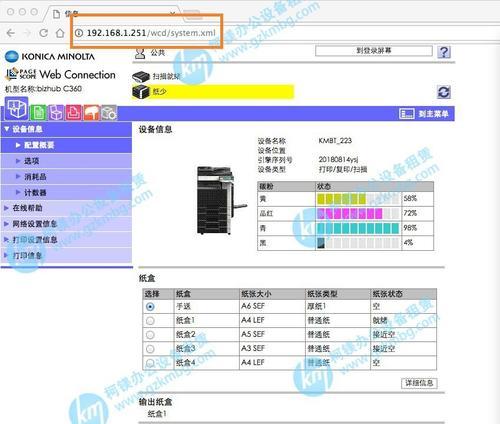Open the Information tab icon
The height and width of the screenshot is (424, 500).
[x=17, y=109]
